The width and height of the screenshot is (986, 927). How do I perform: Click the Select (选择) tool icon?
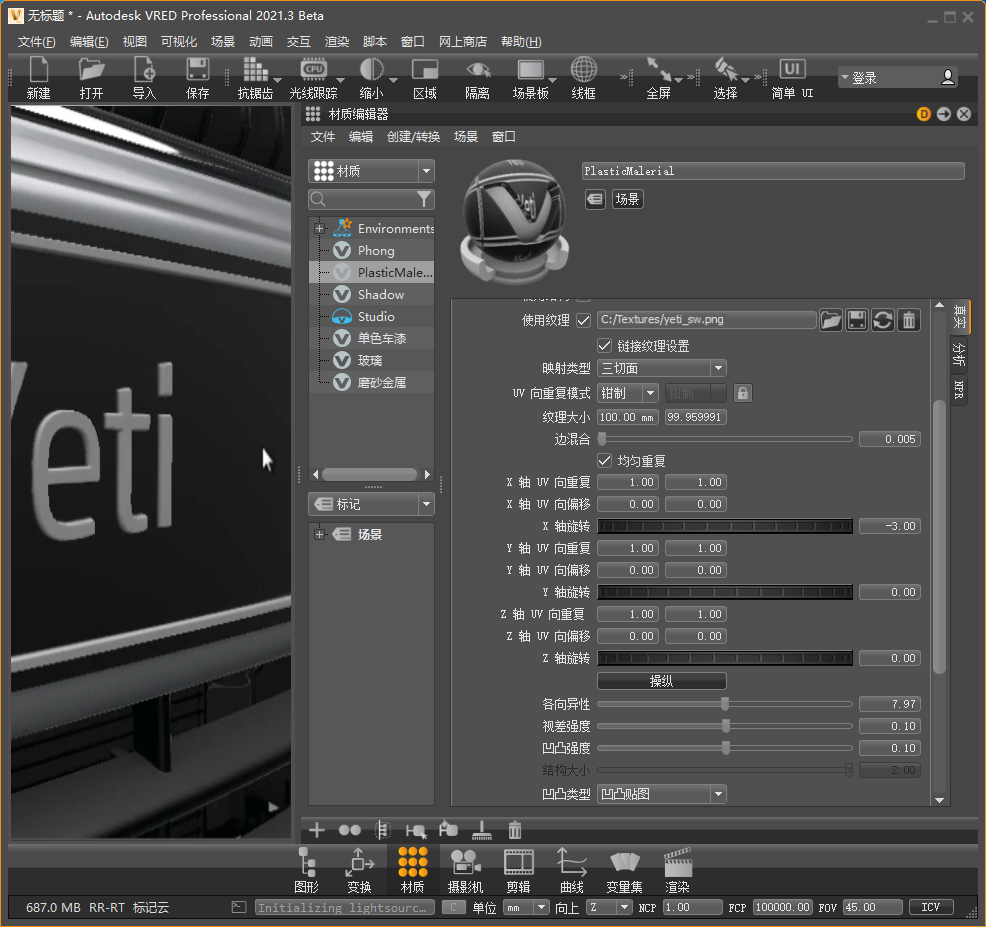[726, 78]
